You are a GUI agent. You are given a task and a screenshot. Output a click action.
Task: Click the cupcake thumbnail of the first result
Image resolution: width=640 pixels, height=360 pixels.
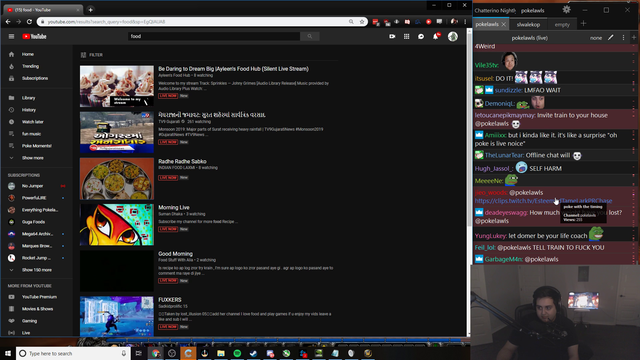click(117, 86)
